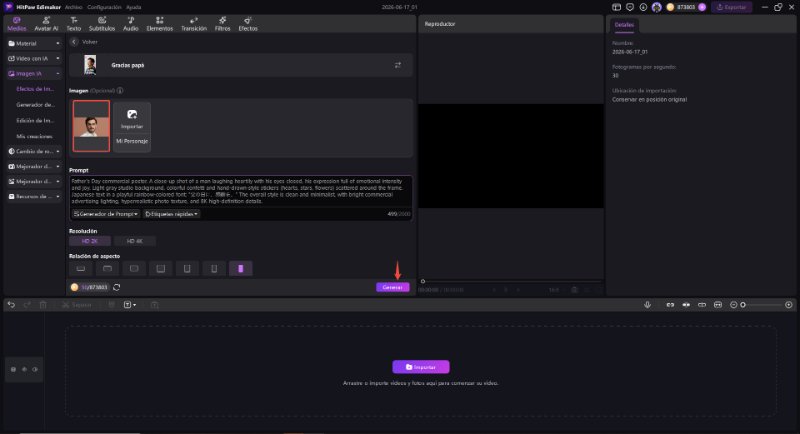Select Edición de Im... in the sidebar
The width and height of the screenshot is (800, 434).
[35, 120]
